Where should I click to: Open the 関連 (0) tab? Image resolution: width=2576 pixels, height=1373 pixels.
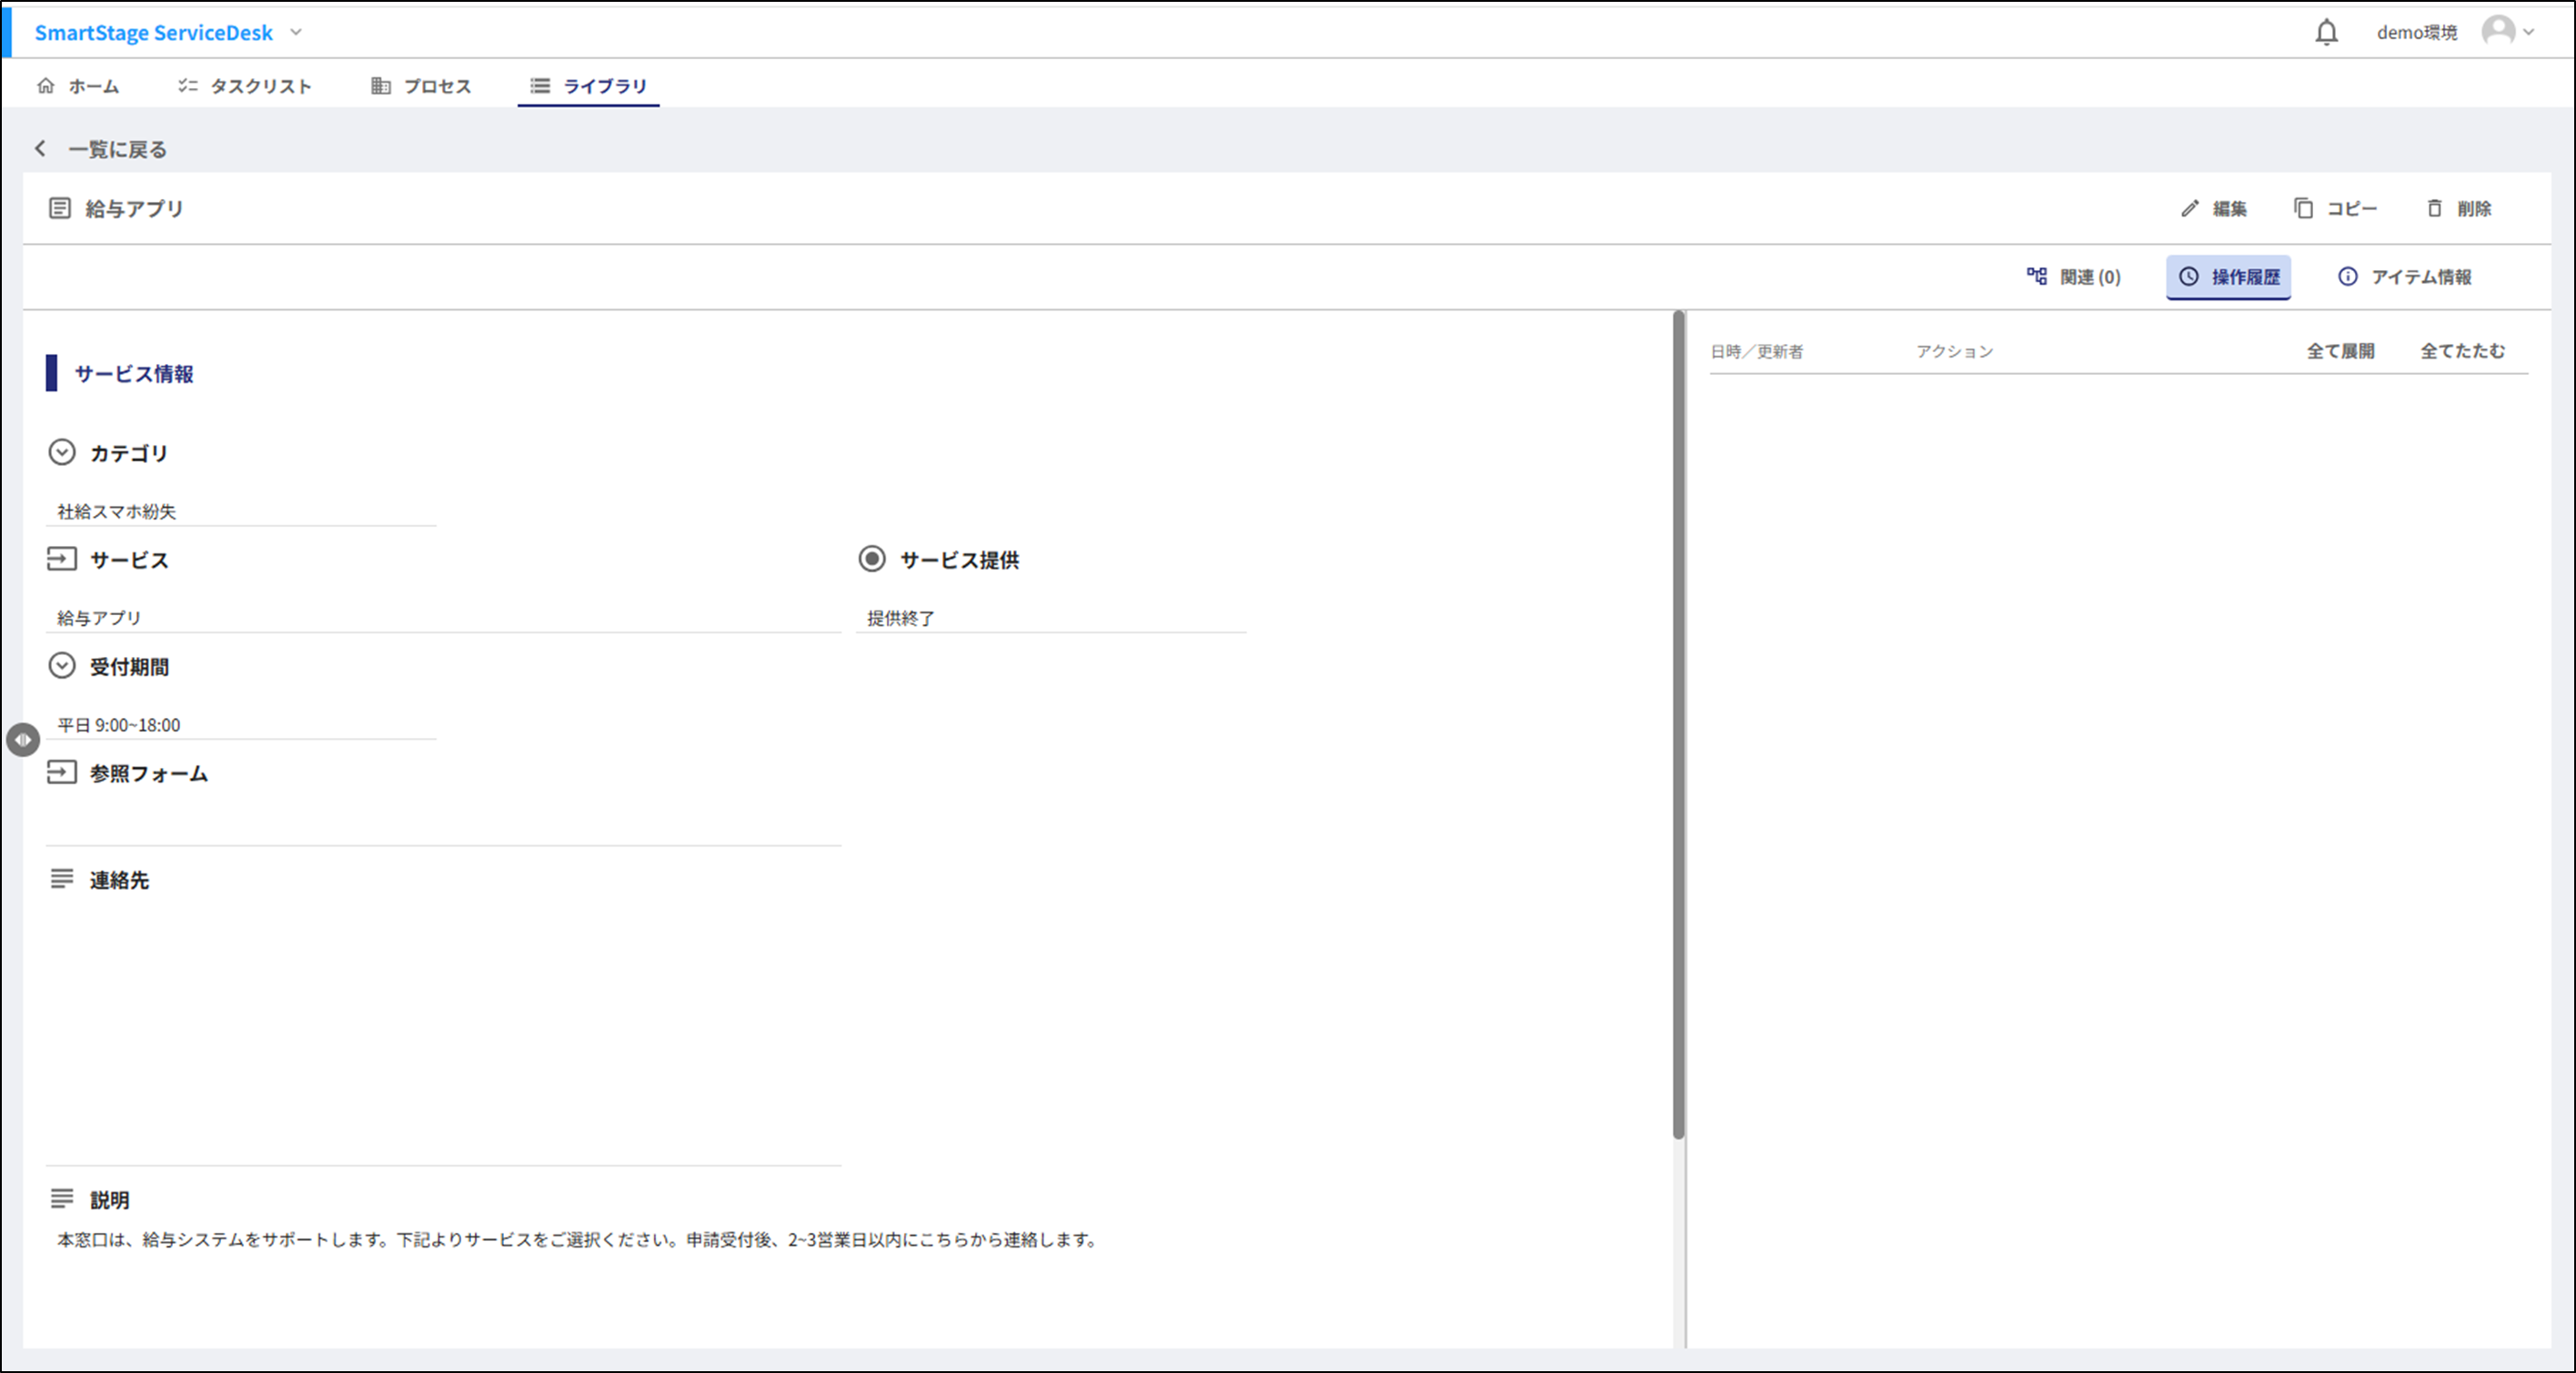coord(2074,277)
